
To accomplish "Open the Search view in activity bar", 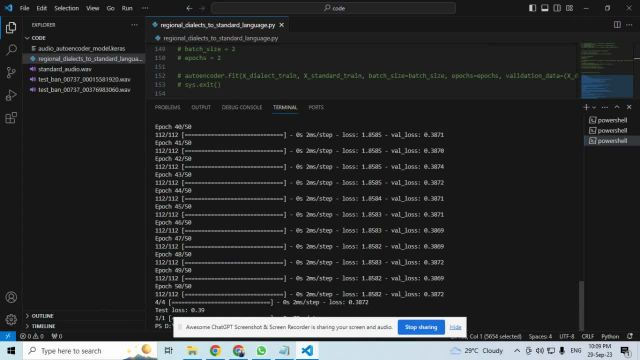I will [x=11, y=50].
